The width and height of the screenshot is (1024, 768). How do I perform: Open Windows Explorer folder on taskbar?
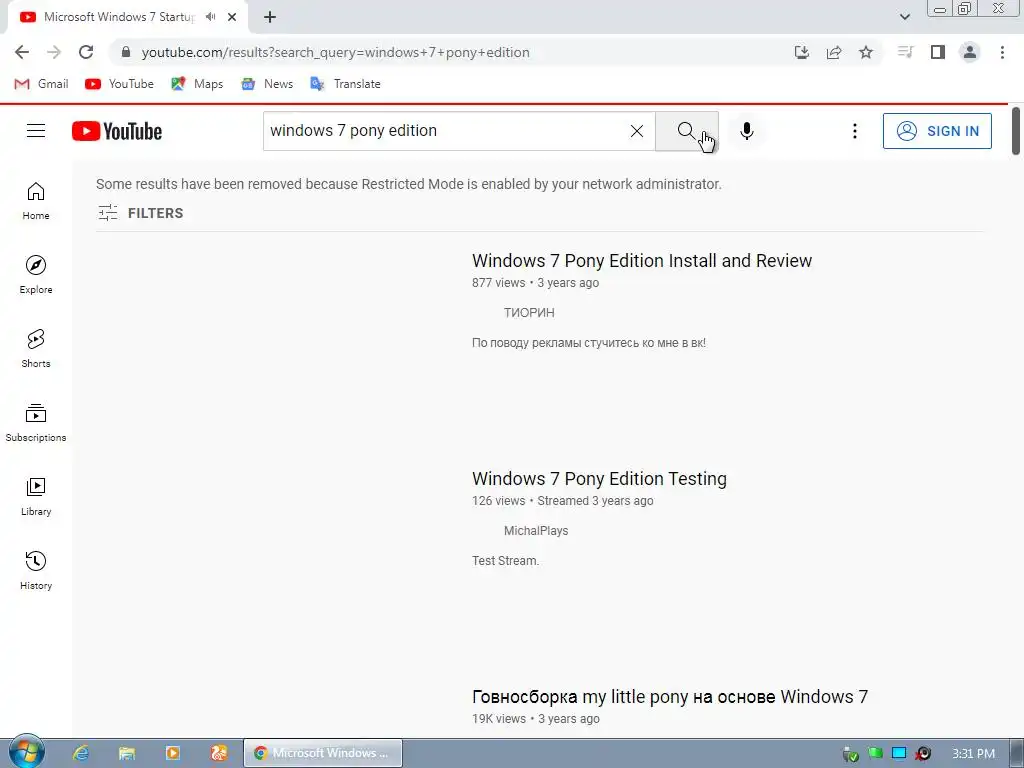(127, 753)
